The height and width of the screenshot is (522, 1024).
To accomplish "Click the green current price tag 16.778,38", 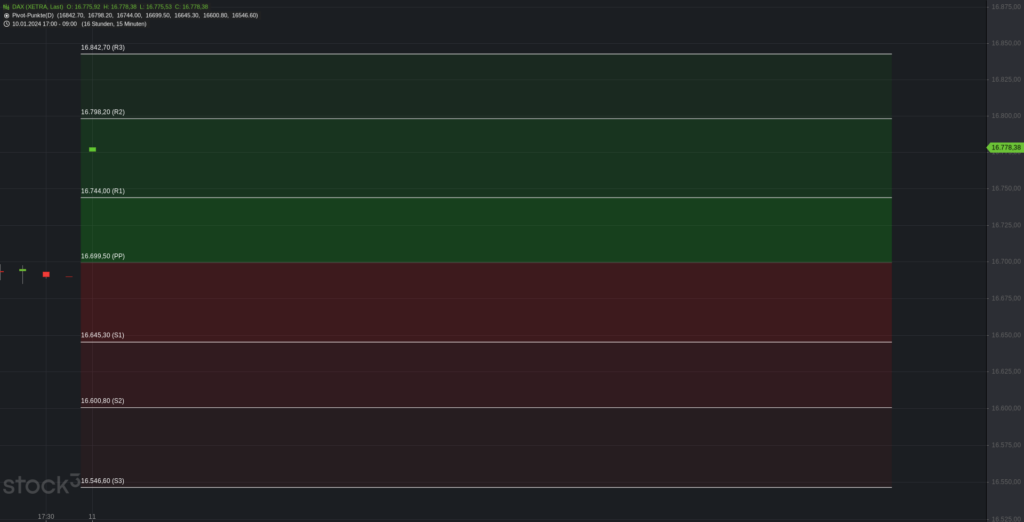I will 1005,148.
